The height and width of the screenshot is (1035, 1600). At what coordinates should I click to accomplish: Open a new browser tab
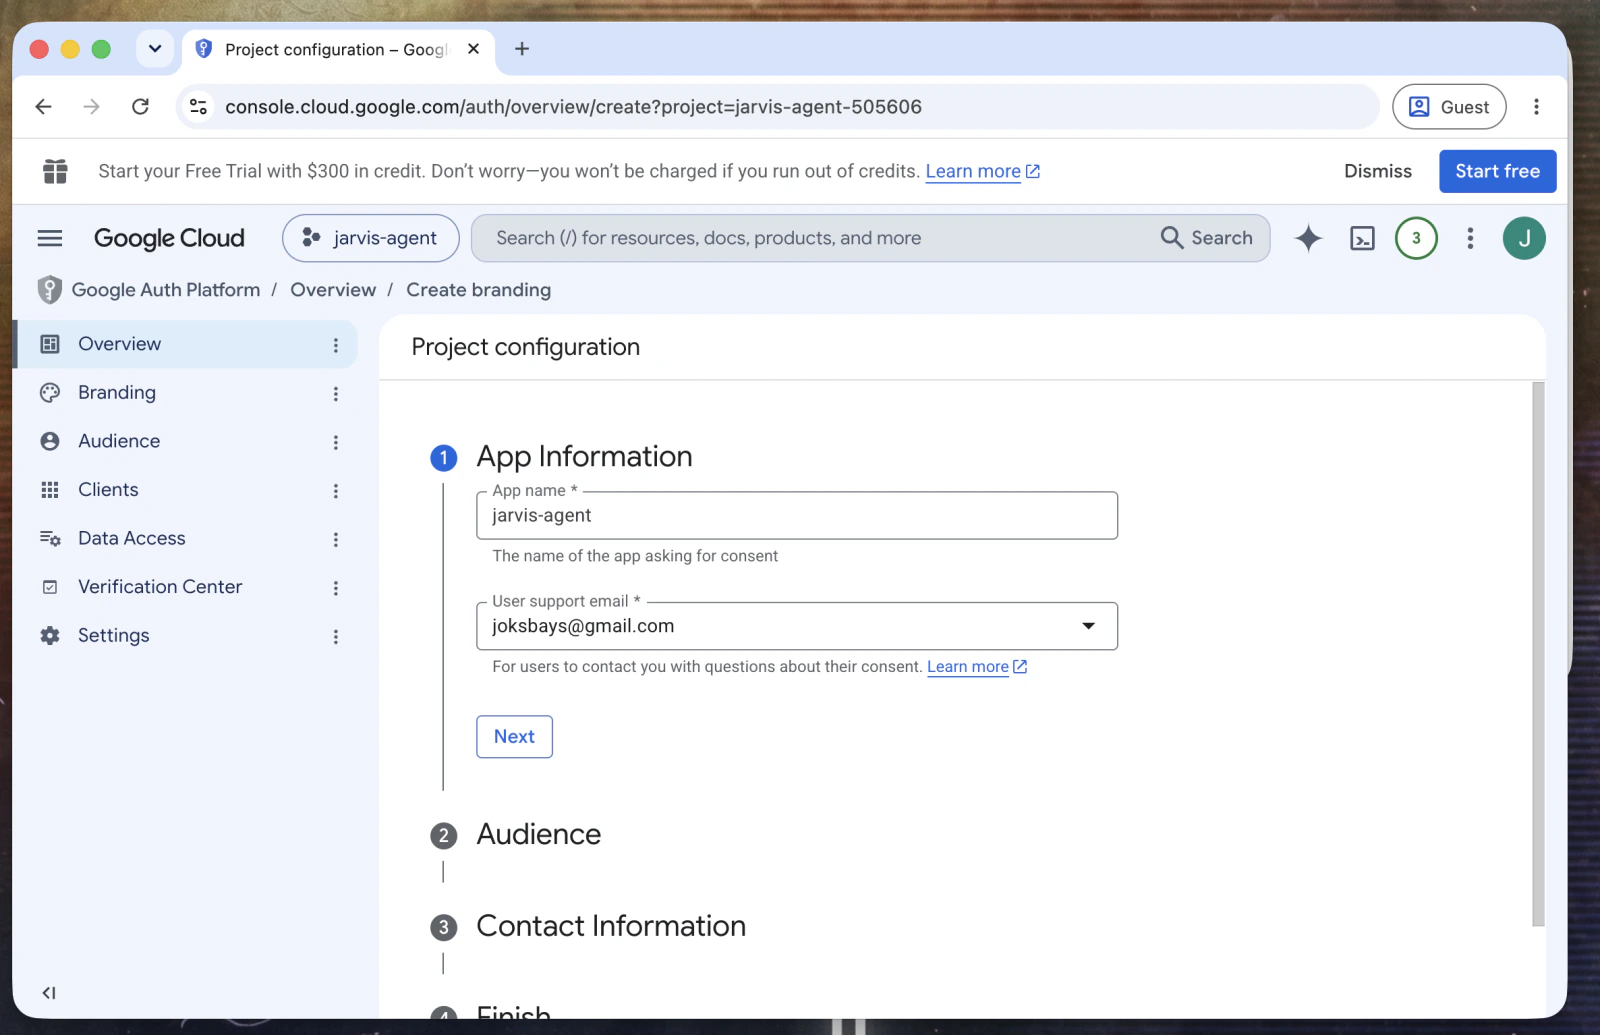[x=521, y=49]
